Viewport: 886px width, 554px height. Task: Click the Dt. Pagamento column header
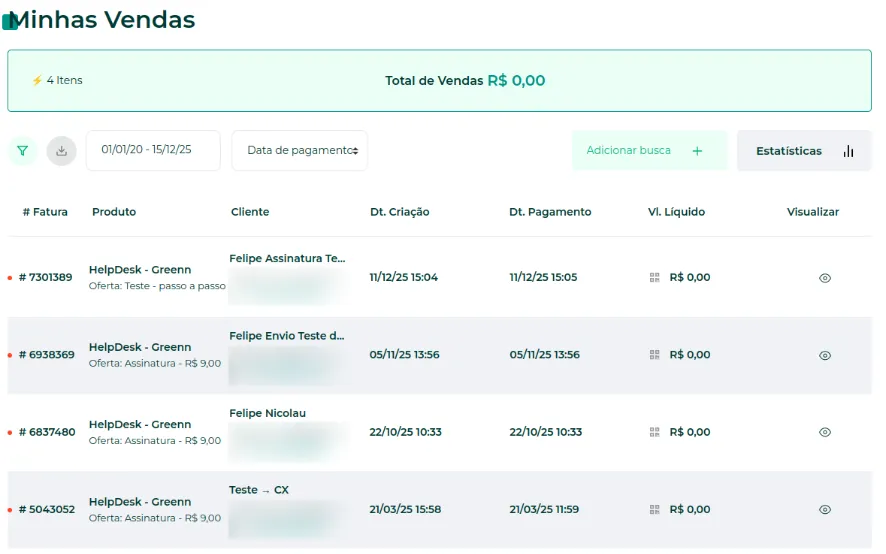pyautogui.click(x=550, y=212)
